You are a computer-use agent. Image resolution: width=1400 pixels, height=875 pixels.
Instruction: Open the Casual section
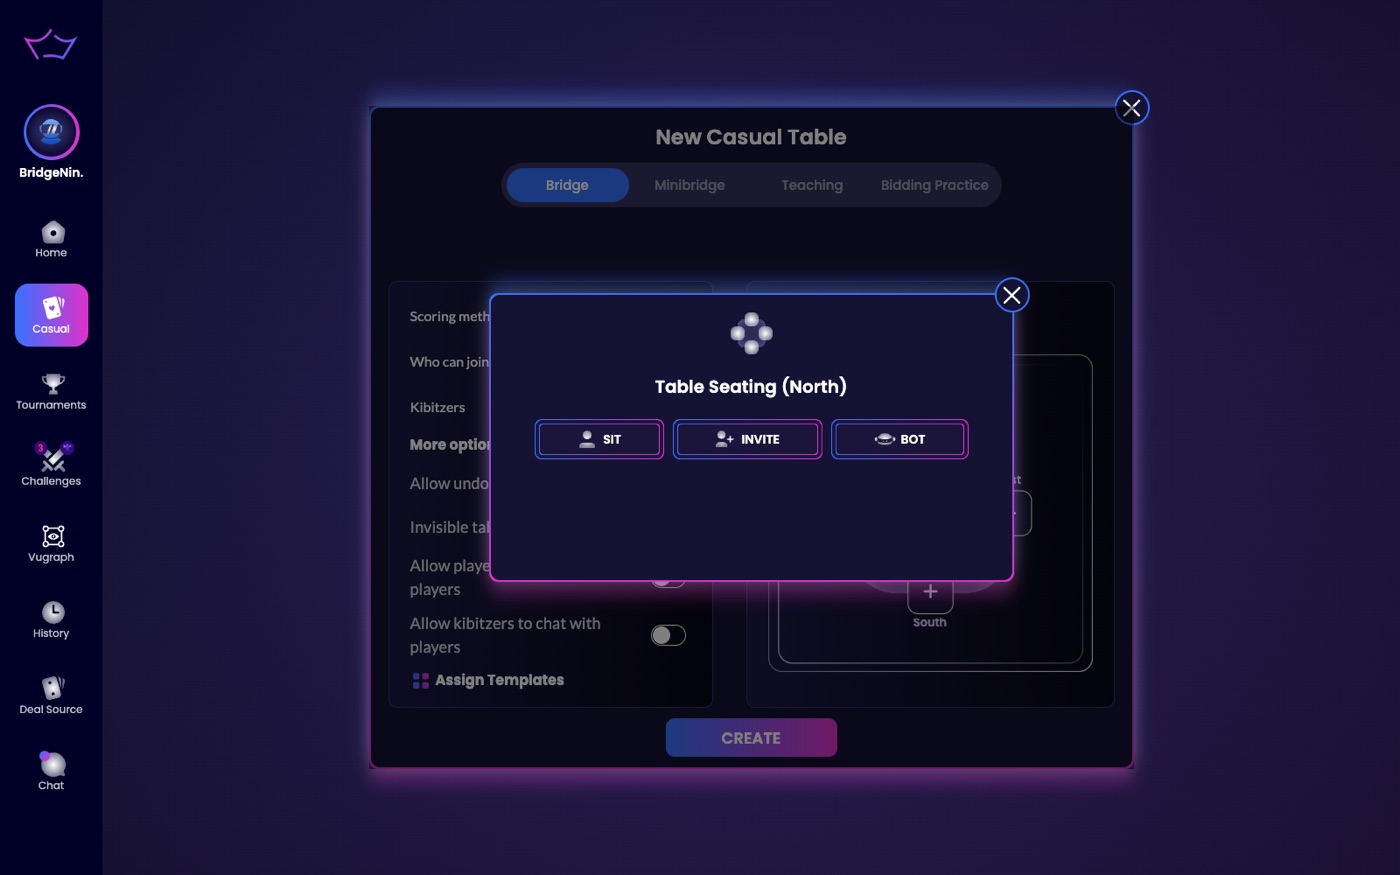51,315
